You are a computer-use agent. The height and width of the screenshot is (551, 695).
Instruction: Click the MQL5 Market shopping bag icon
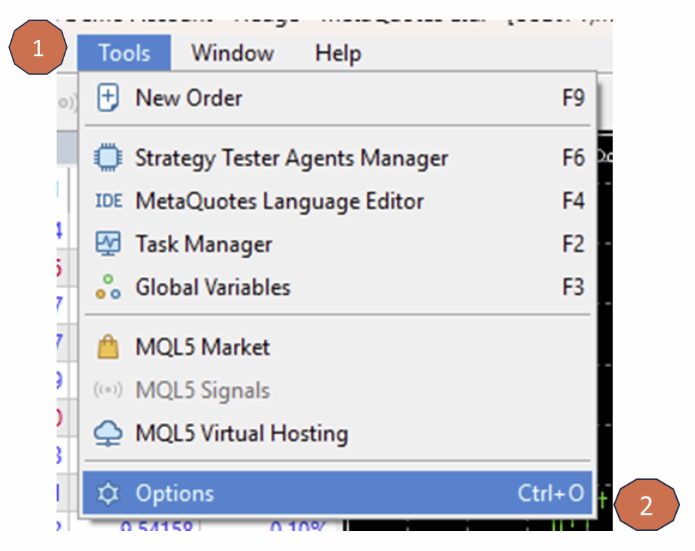[x=107, y=348]
